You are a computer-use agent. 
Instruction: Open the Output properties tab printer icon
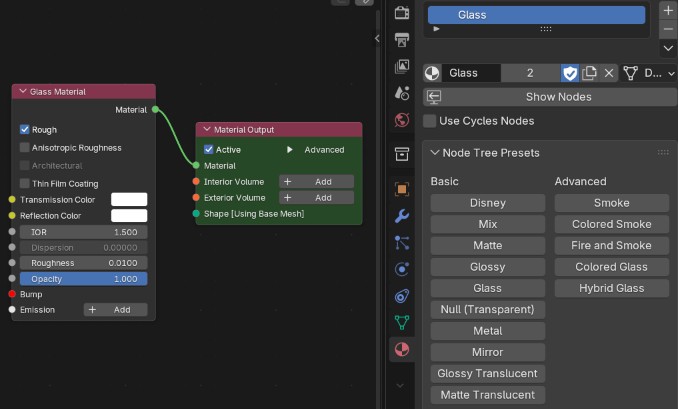pyautogui.click(x=402, y=40)
